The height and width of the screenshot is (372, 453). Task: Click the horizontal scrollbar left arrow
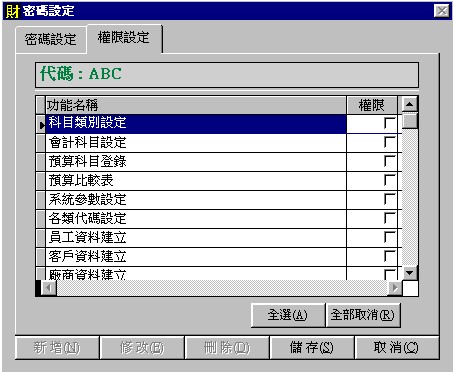(49, 288)
